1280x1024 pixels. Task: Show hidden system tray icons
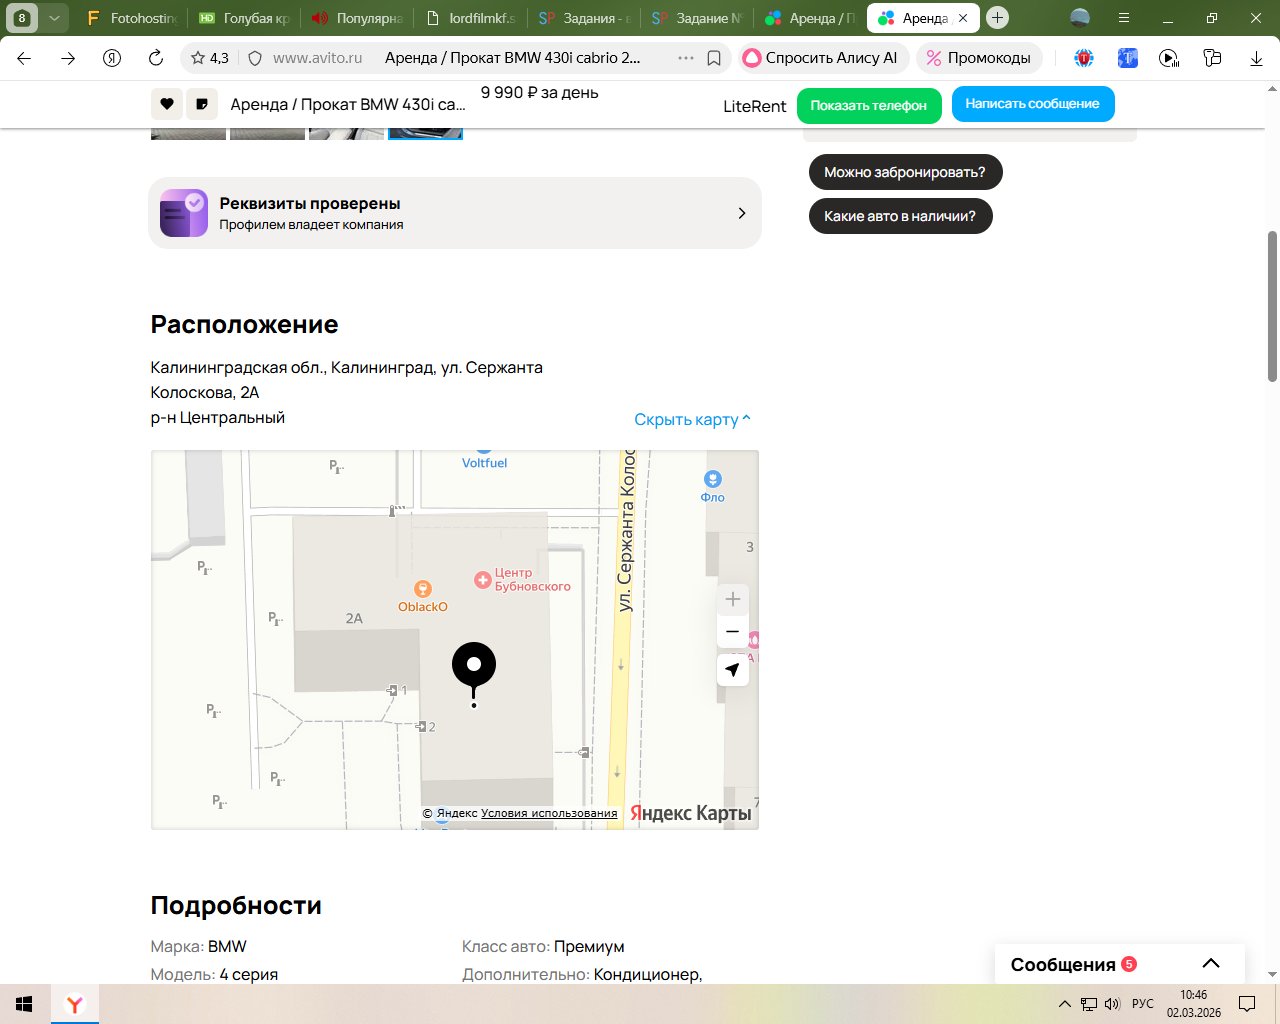tap(1065, 1004)
